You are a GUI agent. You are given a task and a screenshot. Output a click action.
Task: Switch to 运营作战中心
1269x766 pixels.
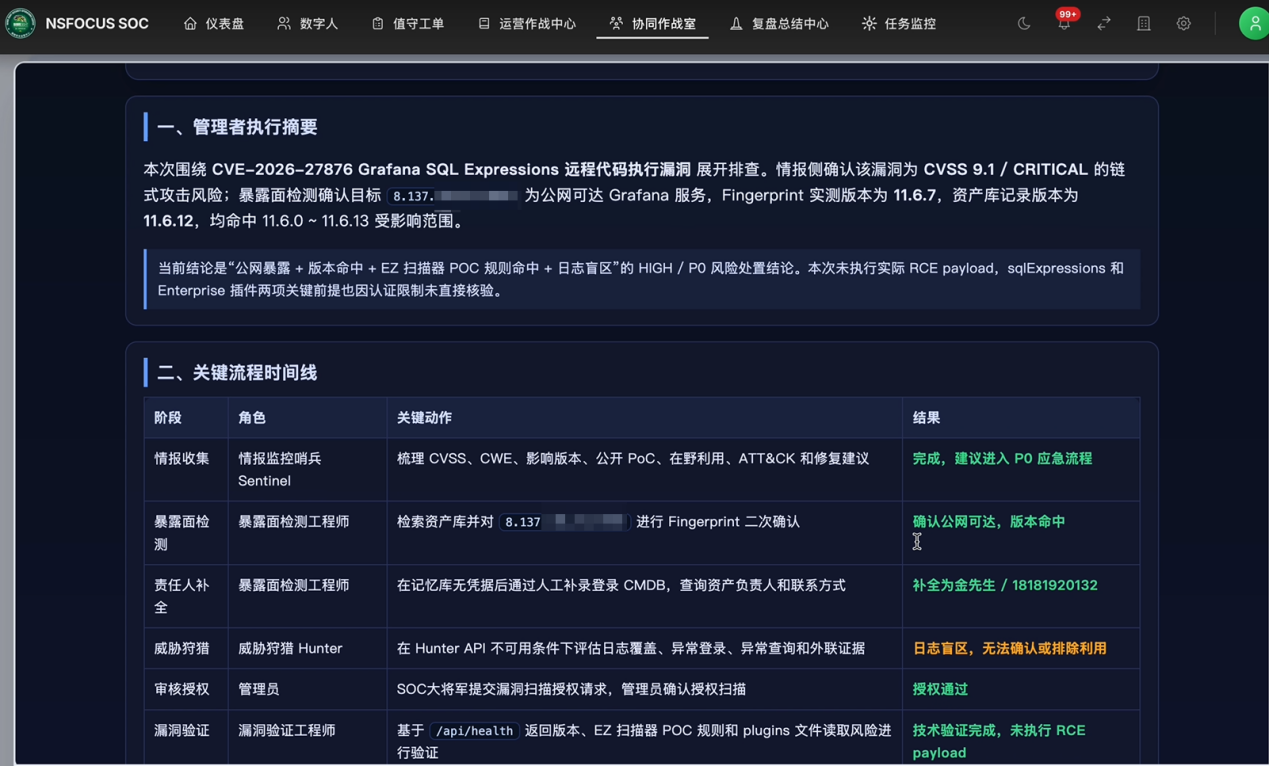(x=527, y=23)
